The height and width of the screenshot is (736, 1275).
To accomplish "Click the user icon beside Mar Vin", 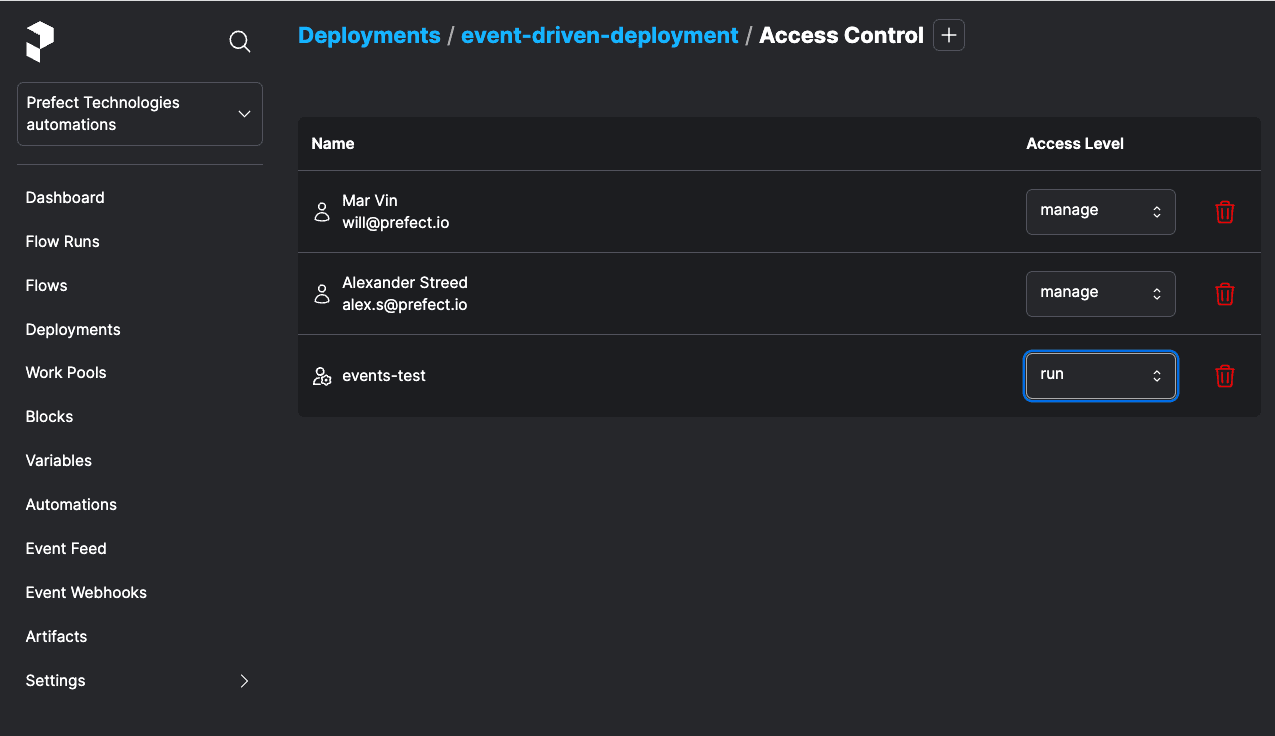I will pyautogui.click(x=322, y=212).
